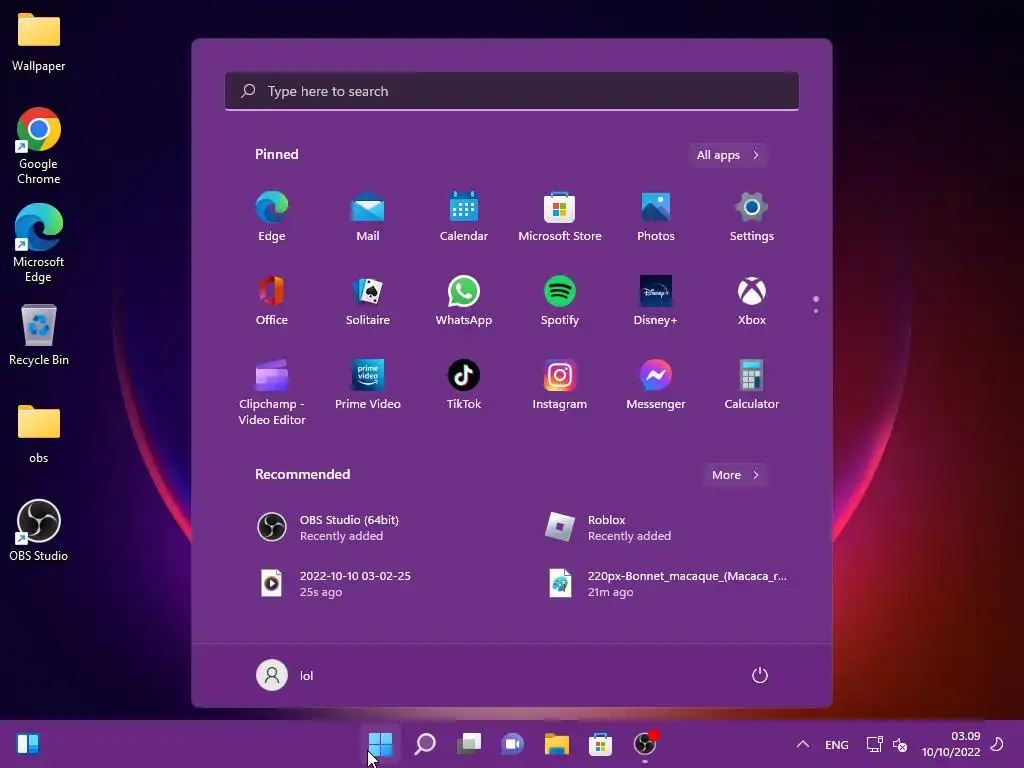Click the focus assist moon icon

pyautogui.click(x=997, y=744)
